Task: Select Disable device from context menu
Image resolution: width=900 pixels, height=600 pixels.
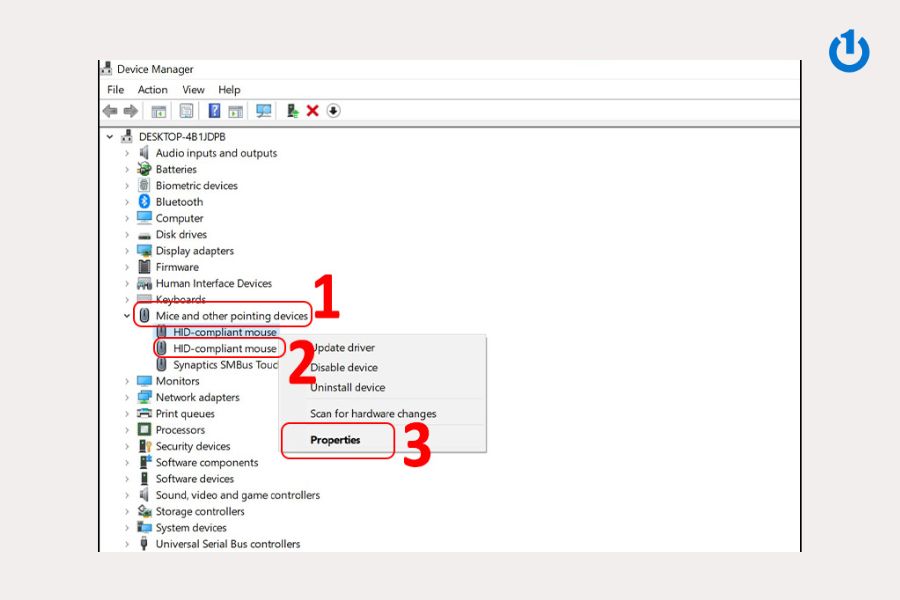Action: click(344, 367)
